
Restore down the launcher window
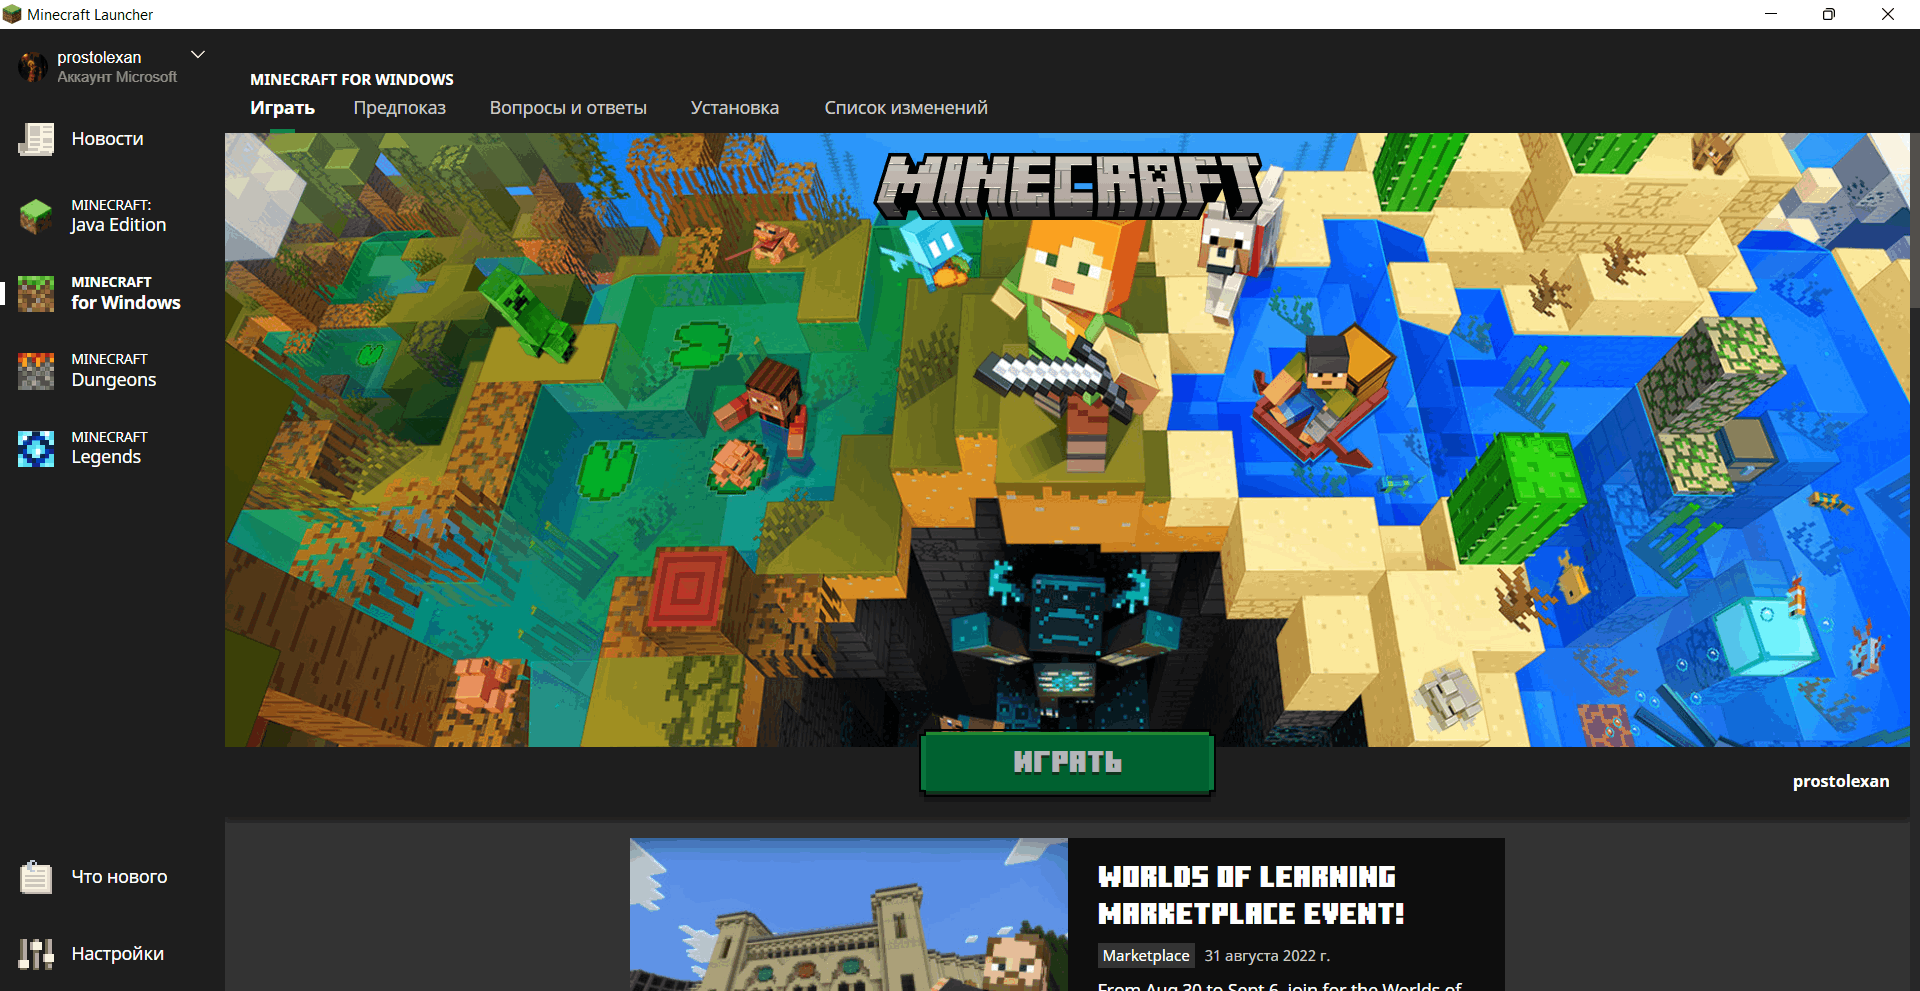click(x=1829, y=14)
